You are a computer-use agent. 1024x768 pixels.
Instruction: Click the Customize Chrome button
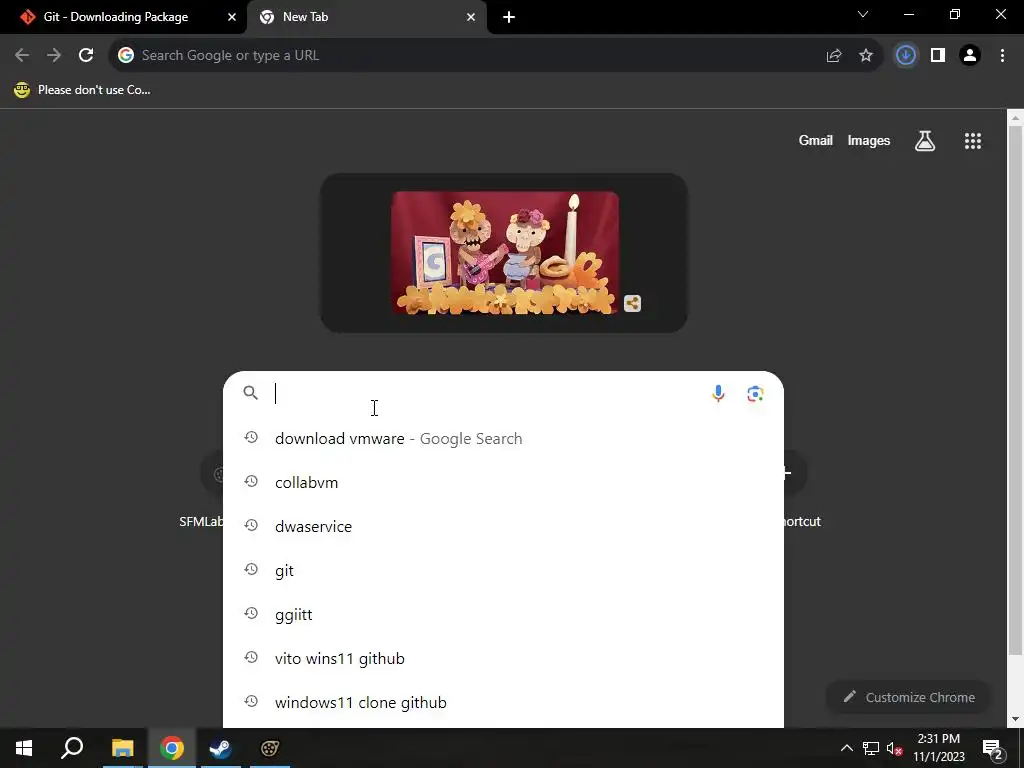click(x=908, y=697)
